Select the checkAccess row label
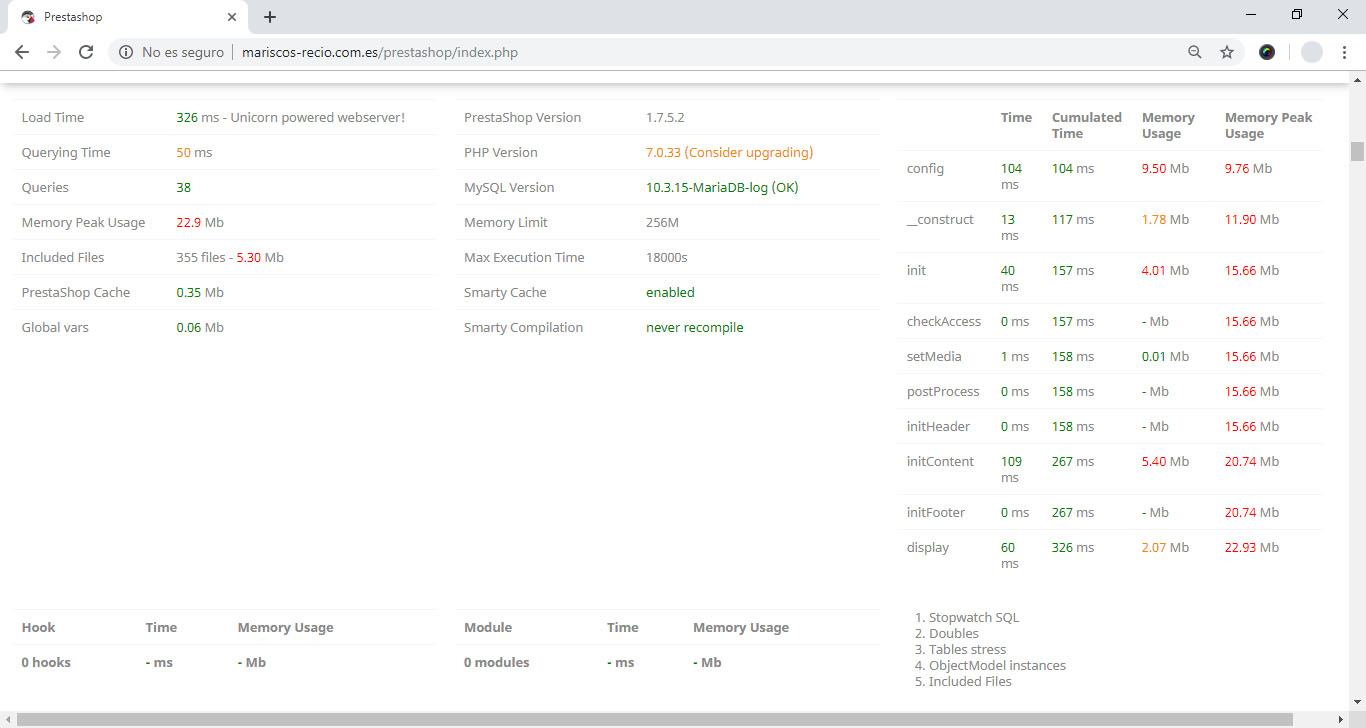1366x728 pixels. [944, 322]
